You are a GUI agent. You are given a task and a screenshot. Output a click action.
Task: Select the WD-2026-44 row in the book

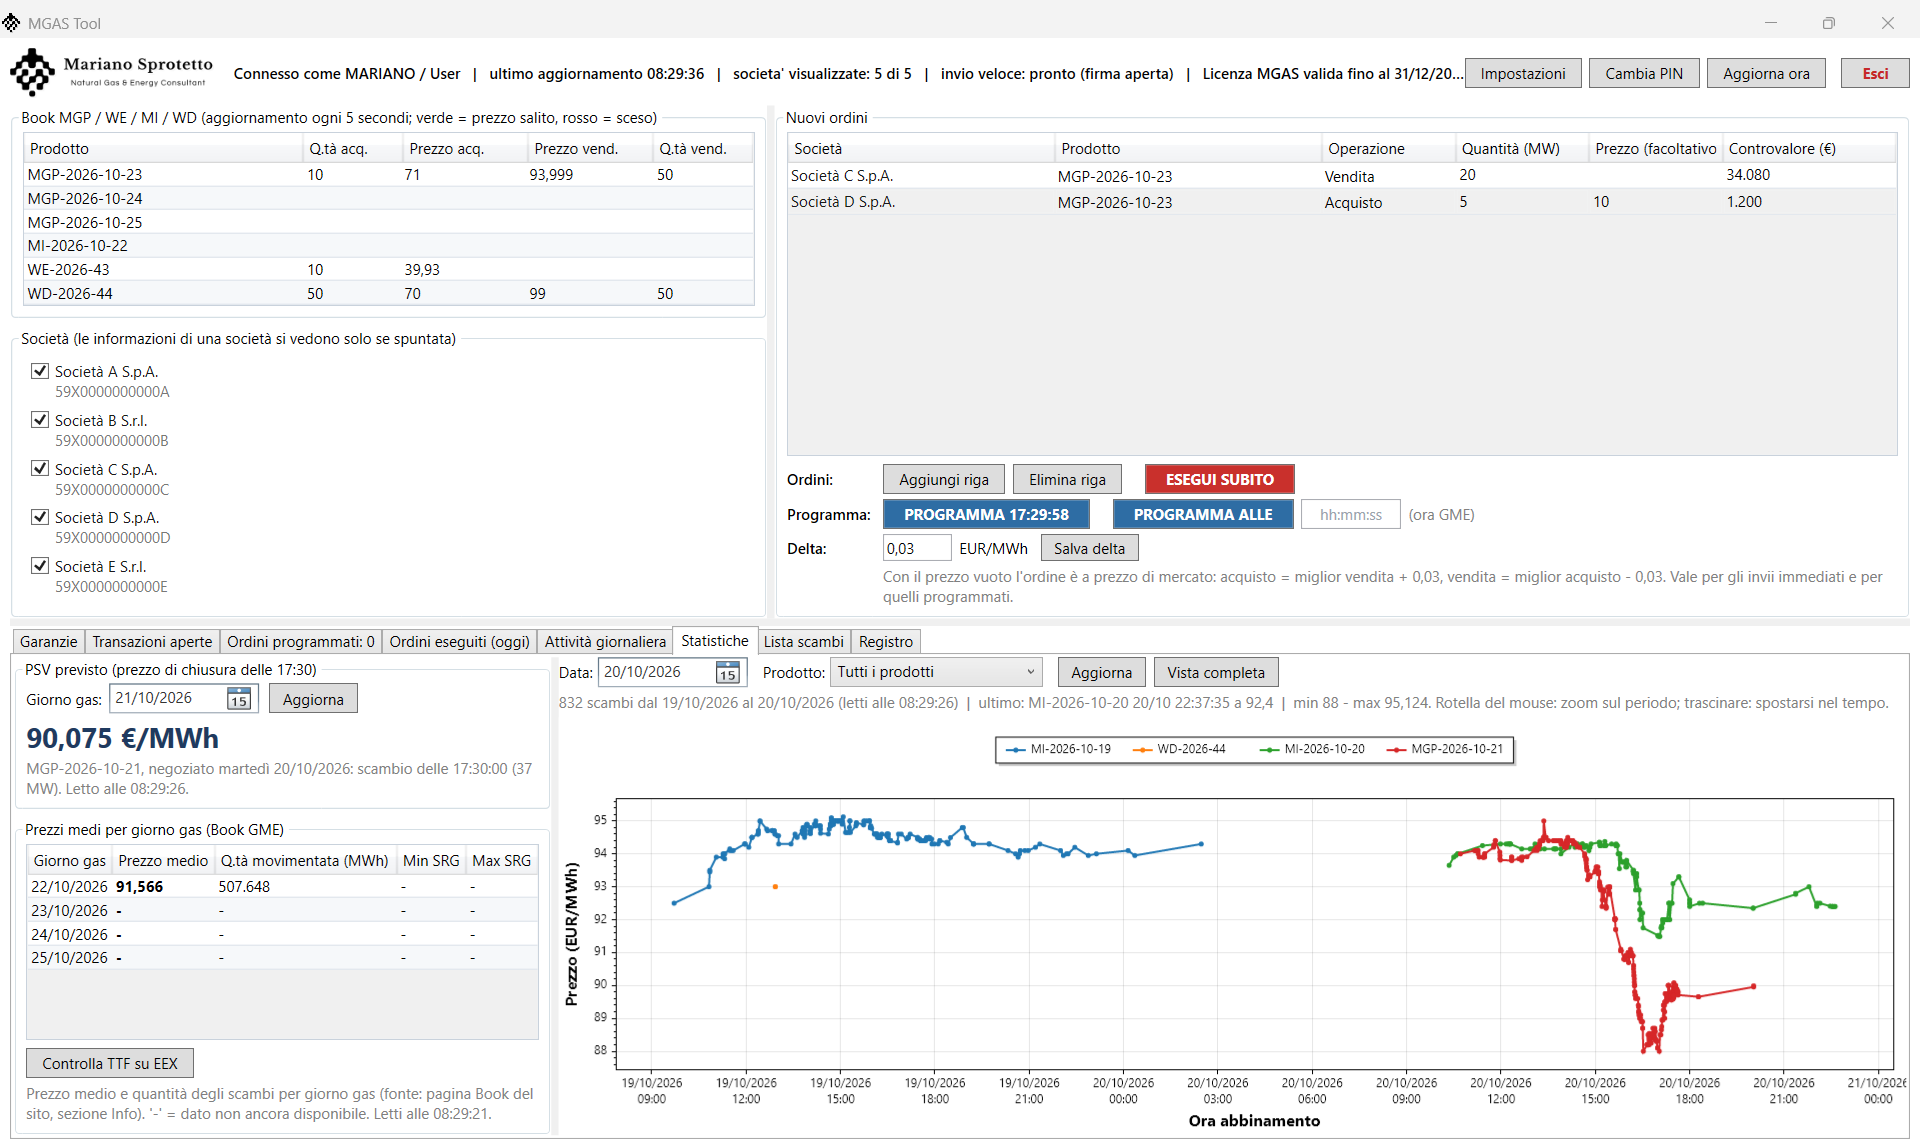click(x=389, y=294)
